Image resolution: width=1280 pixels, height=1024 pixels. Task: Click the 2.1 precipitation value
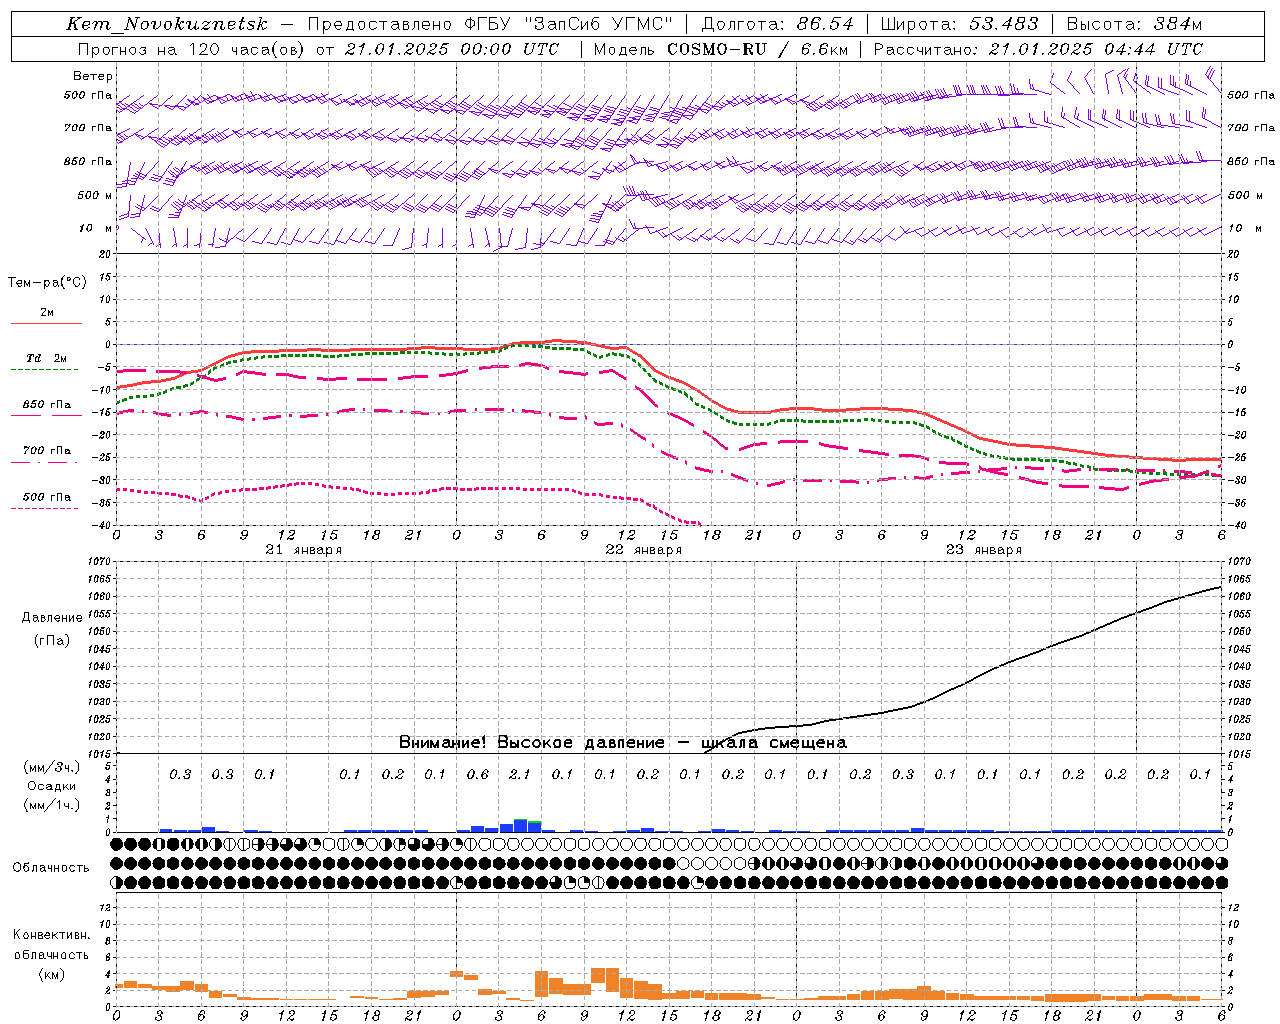[x=520, y=774]
